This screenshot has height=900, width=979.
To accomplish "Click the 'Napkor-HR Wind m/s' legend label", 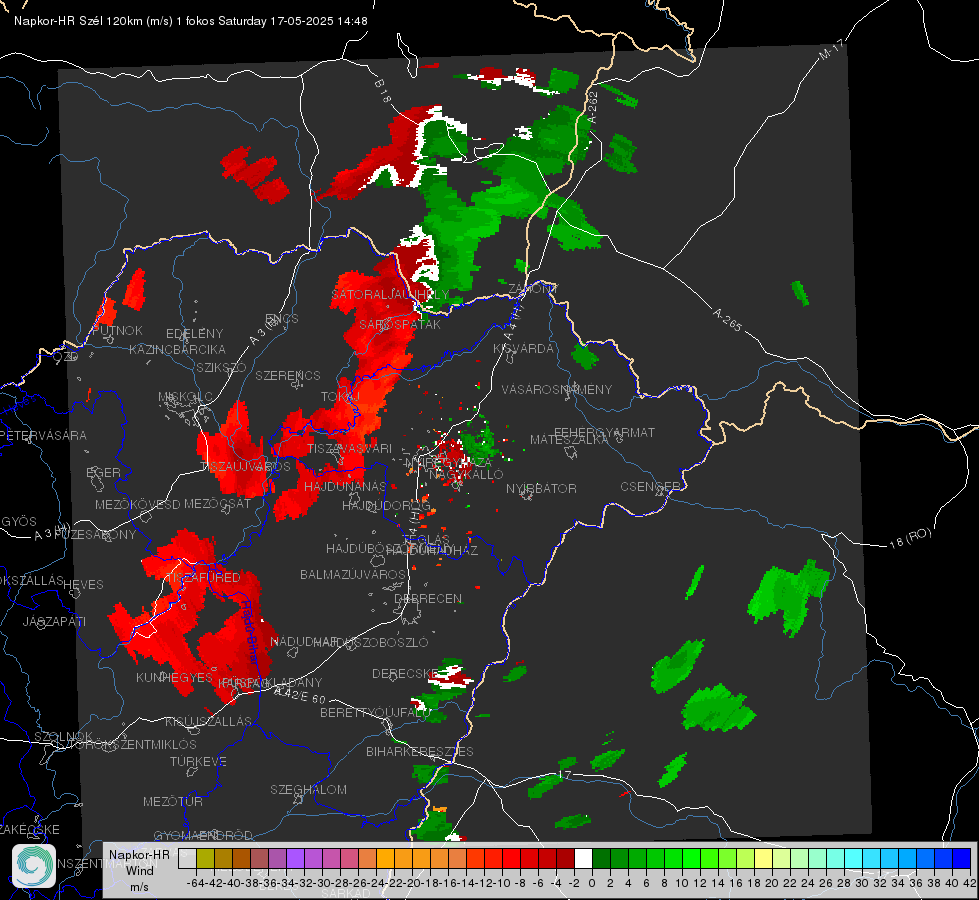I will click(x=139, y=870).
